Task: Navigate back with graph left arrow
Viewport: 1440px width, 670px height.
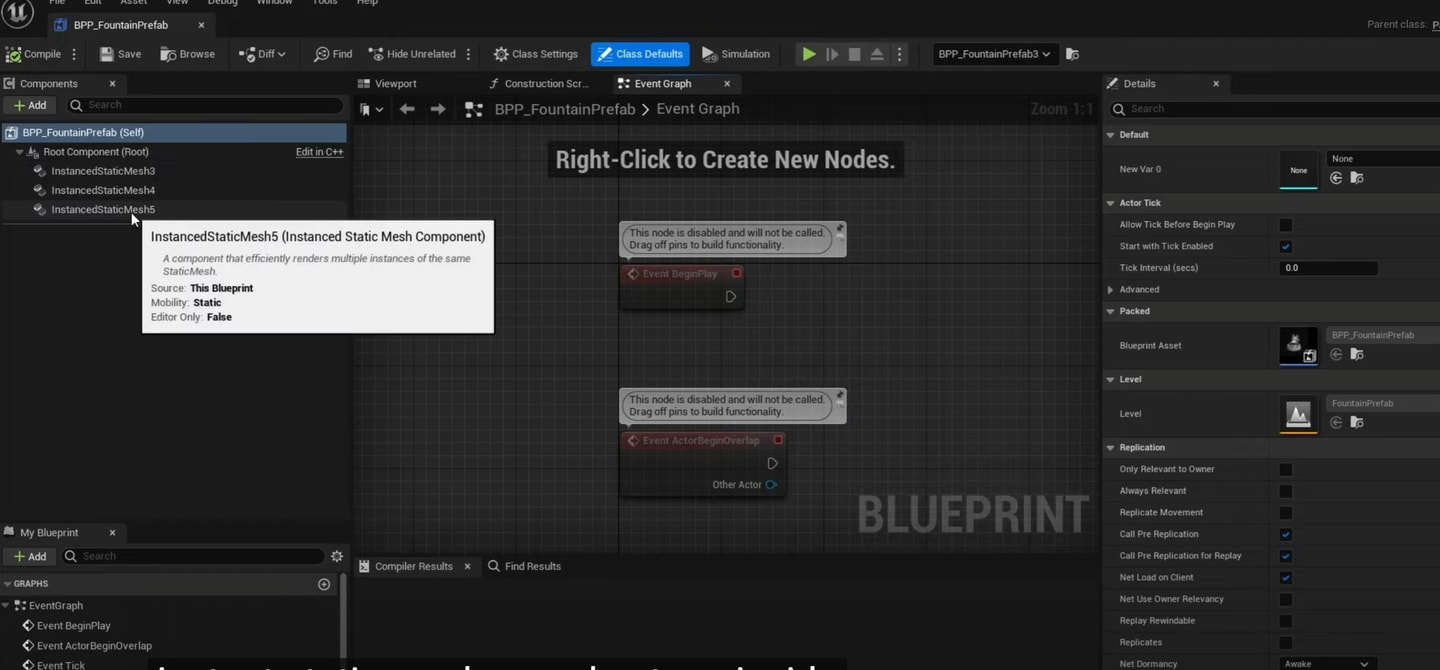Action: click(x=407, y=109)
